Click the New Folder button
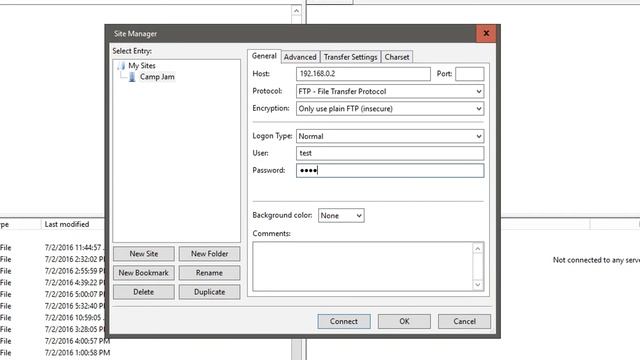The width and height of the screenshot is (640, 360). click(x=209, y=254)
